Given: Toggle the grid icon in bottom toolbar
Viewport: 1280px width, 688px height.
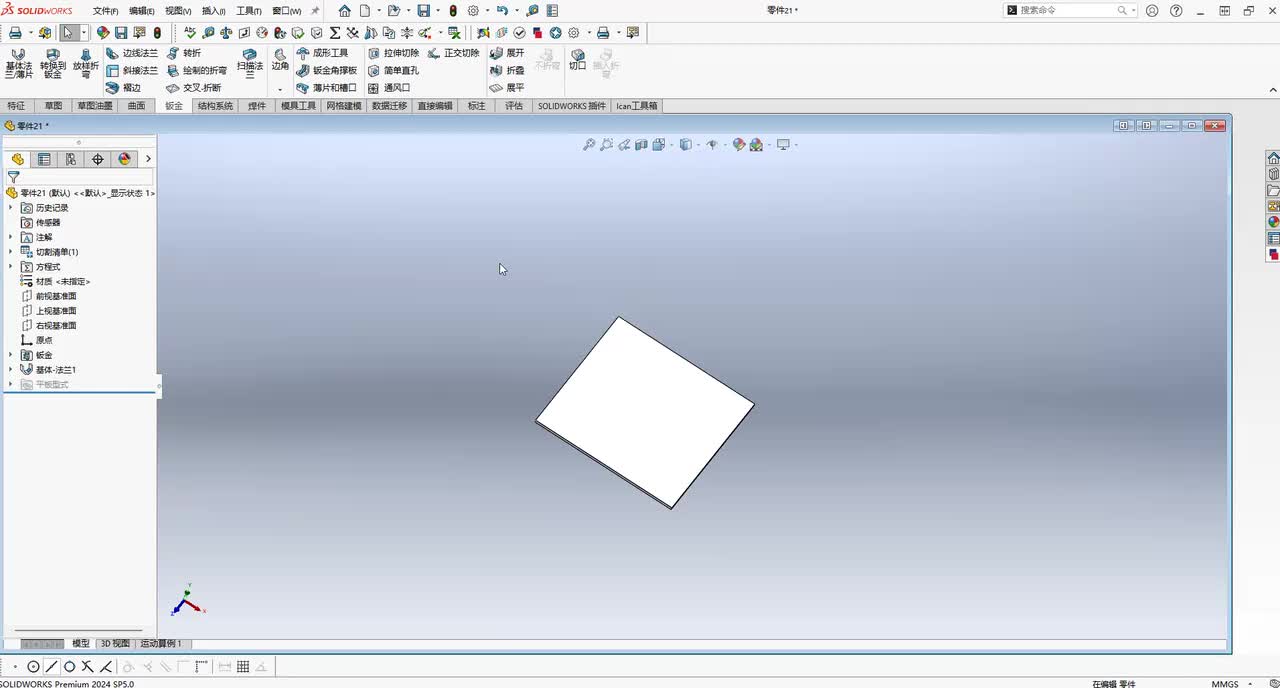Looking at the screenshot, I should (243, 667).
